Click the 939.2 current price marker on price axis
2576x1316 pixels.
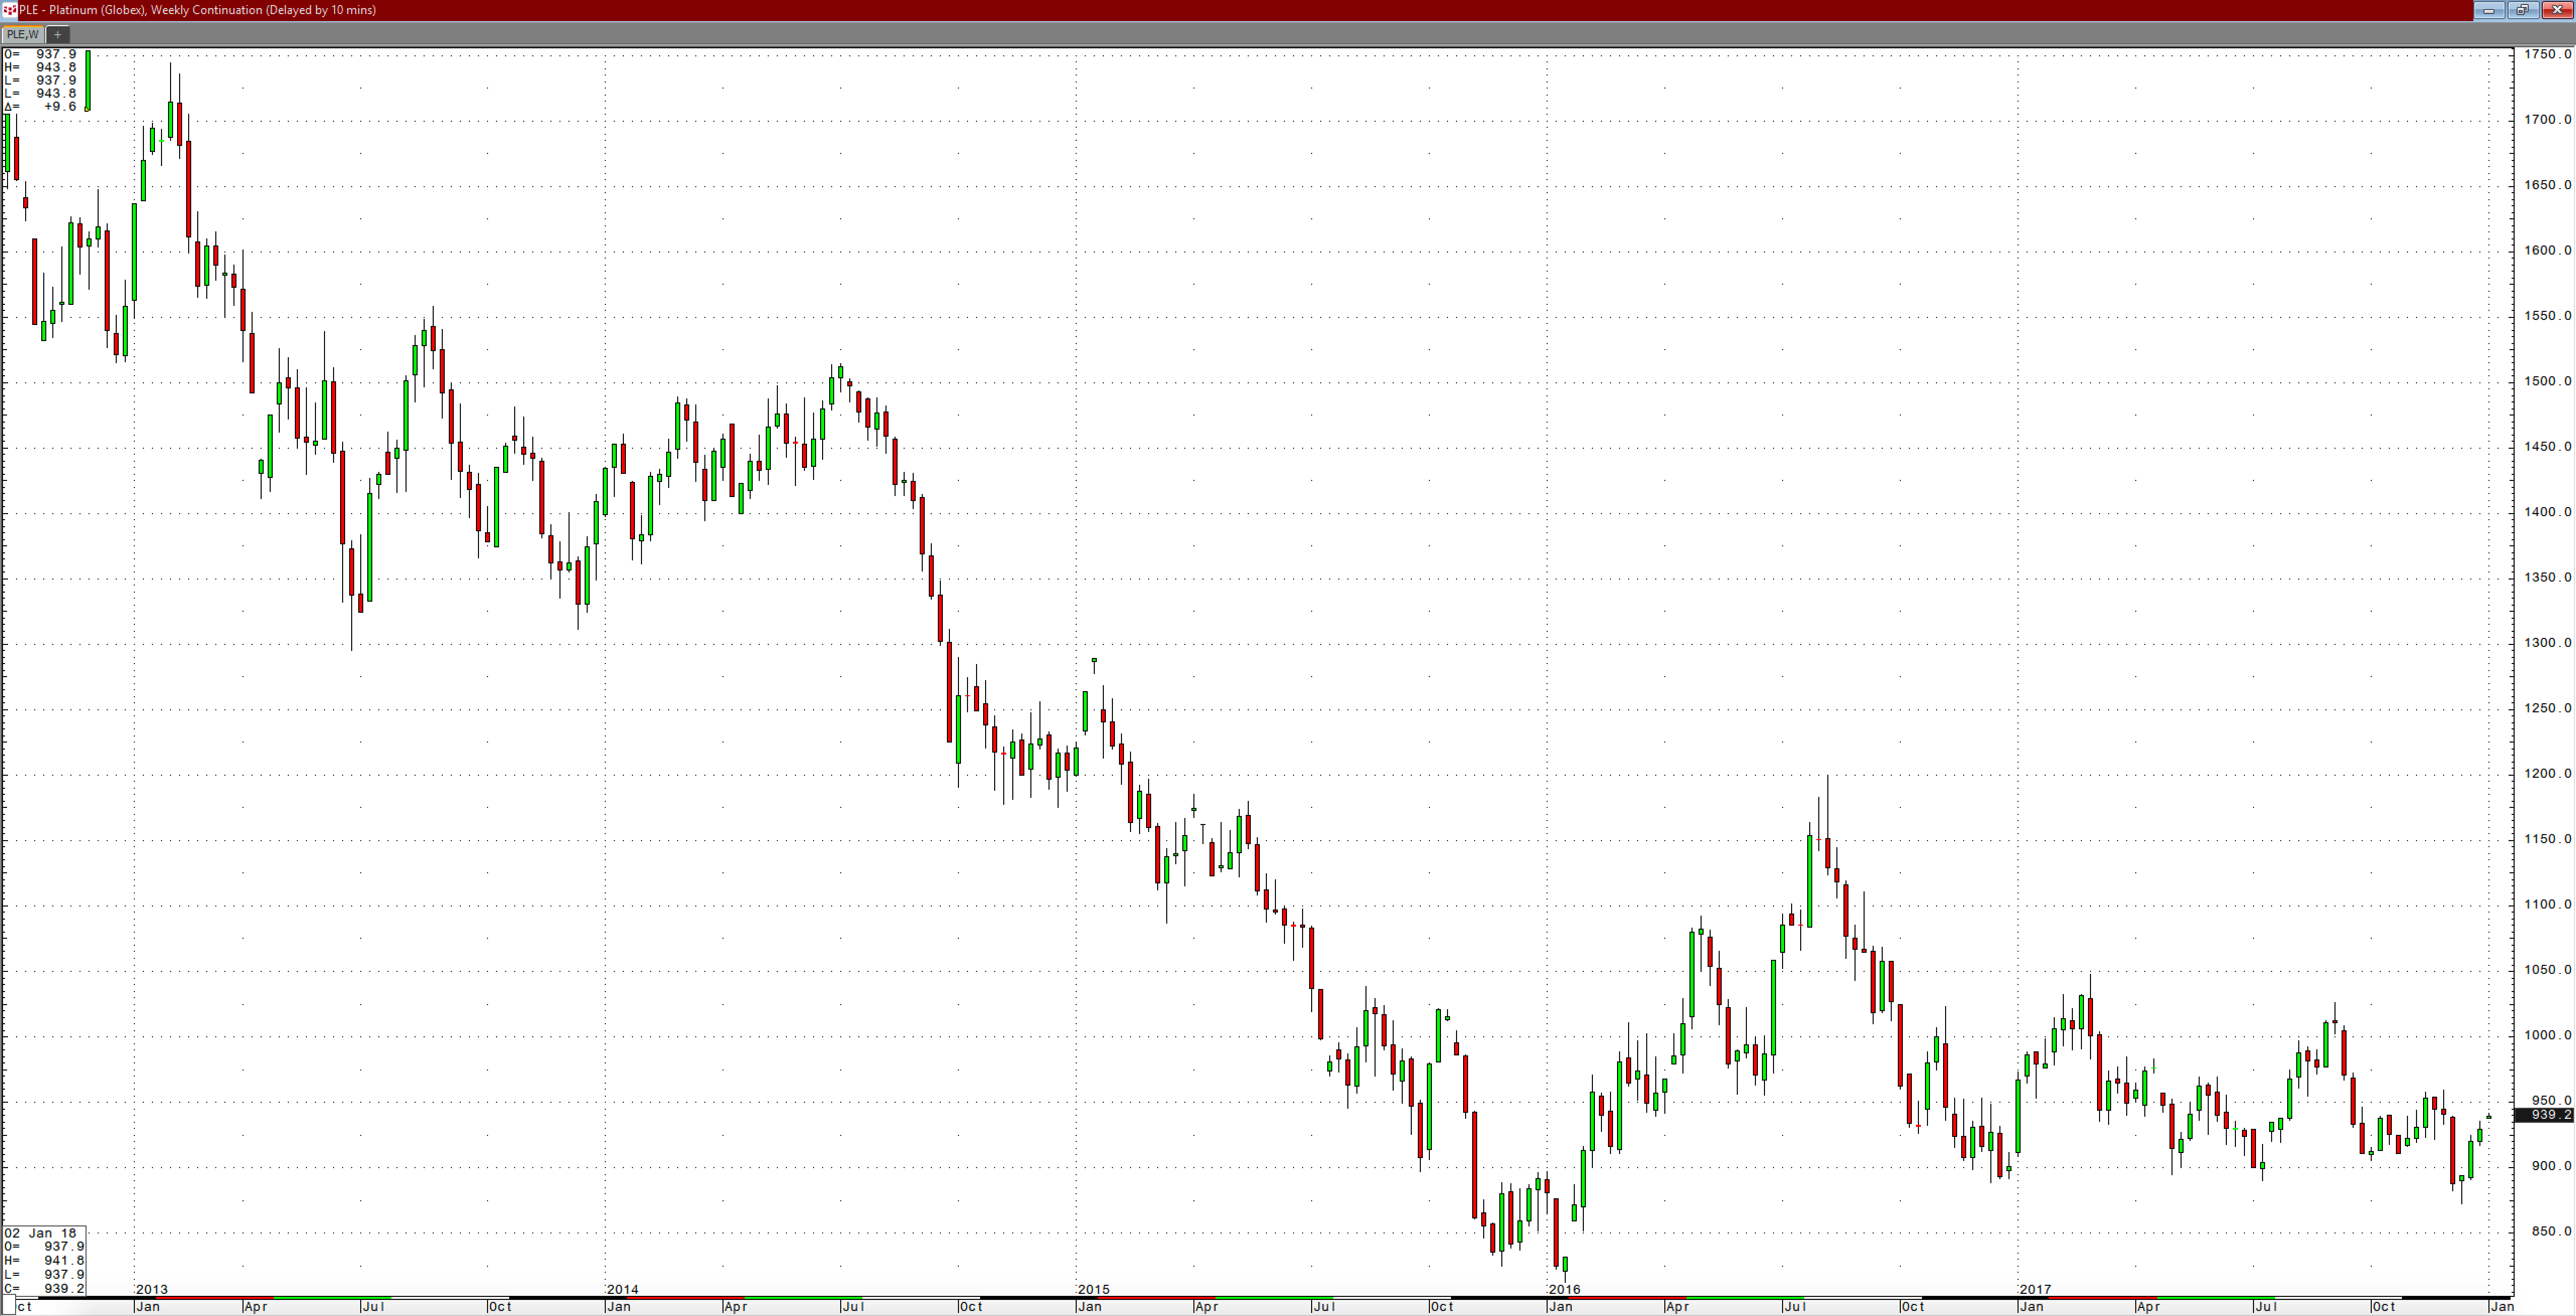(2545, 1115)
